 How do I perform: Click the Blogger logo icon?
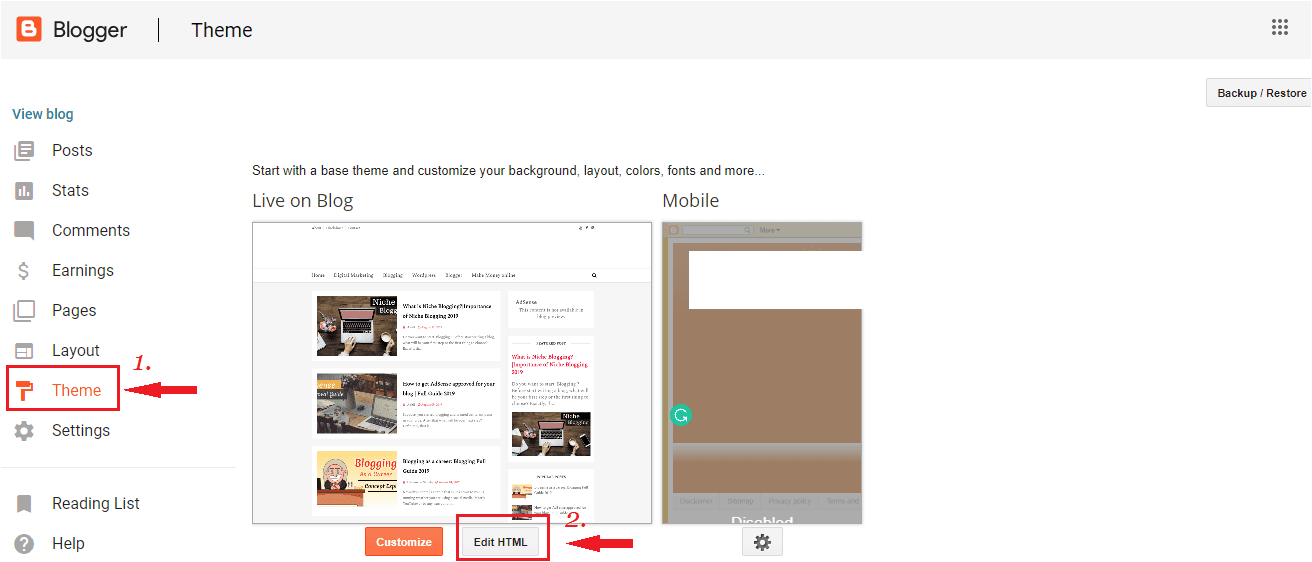point(29,29)
